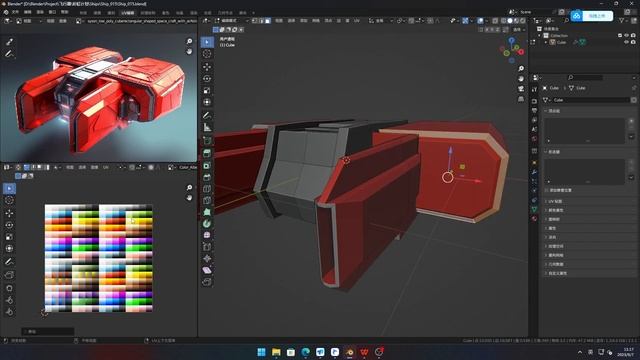Enable face select mode in the 3D viewport header

pyautogui.click(x=268, y=20)
